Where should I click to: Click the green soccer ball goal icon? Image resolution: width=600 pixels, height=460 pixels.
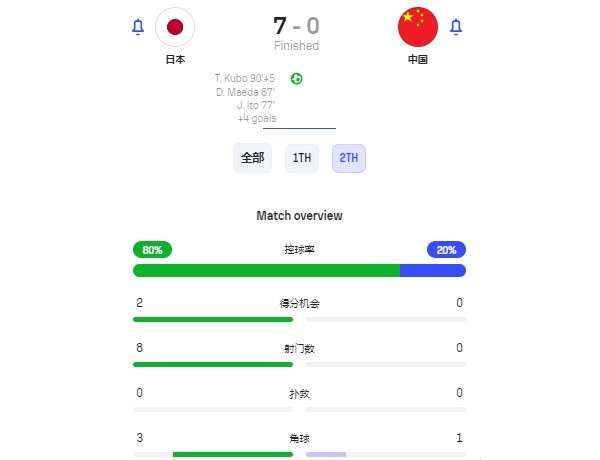click(x=297, y=79)
